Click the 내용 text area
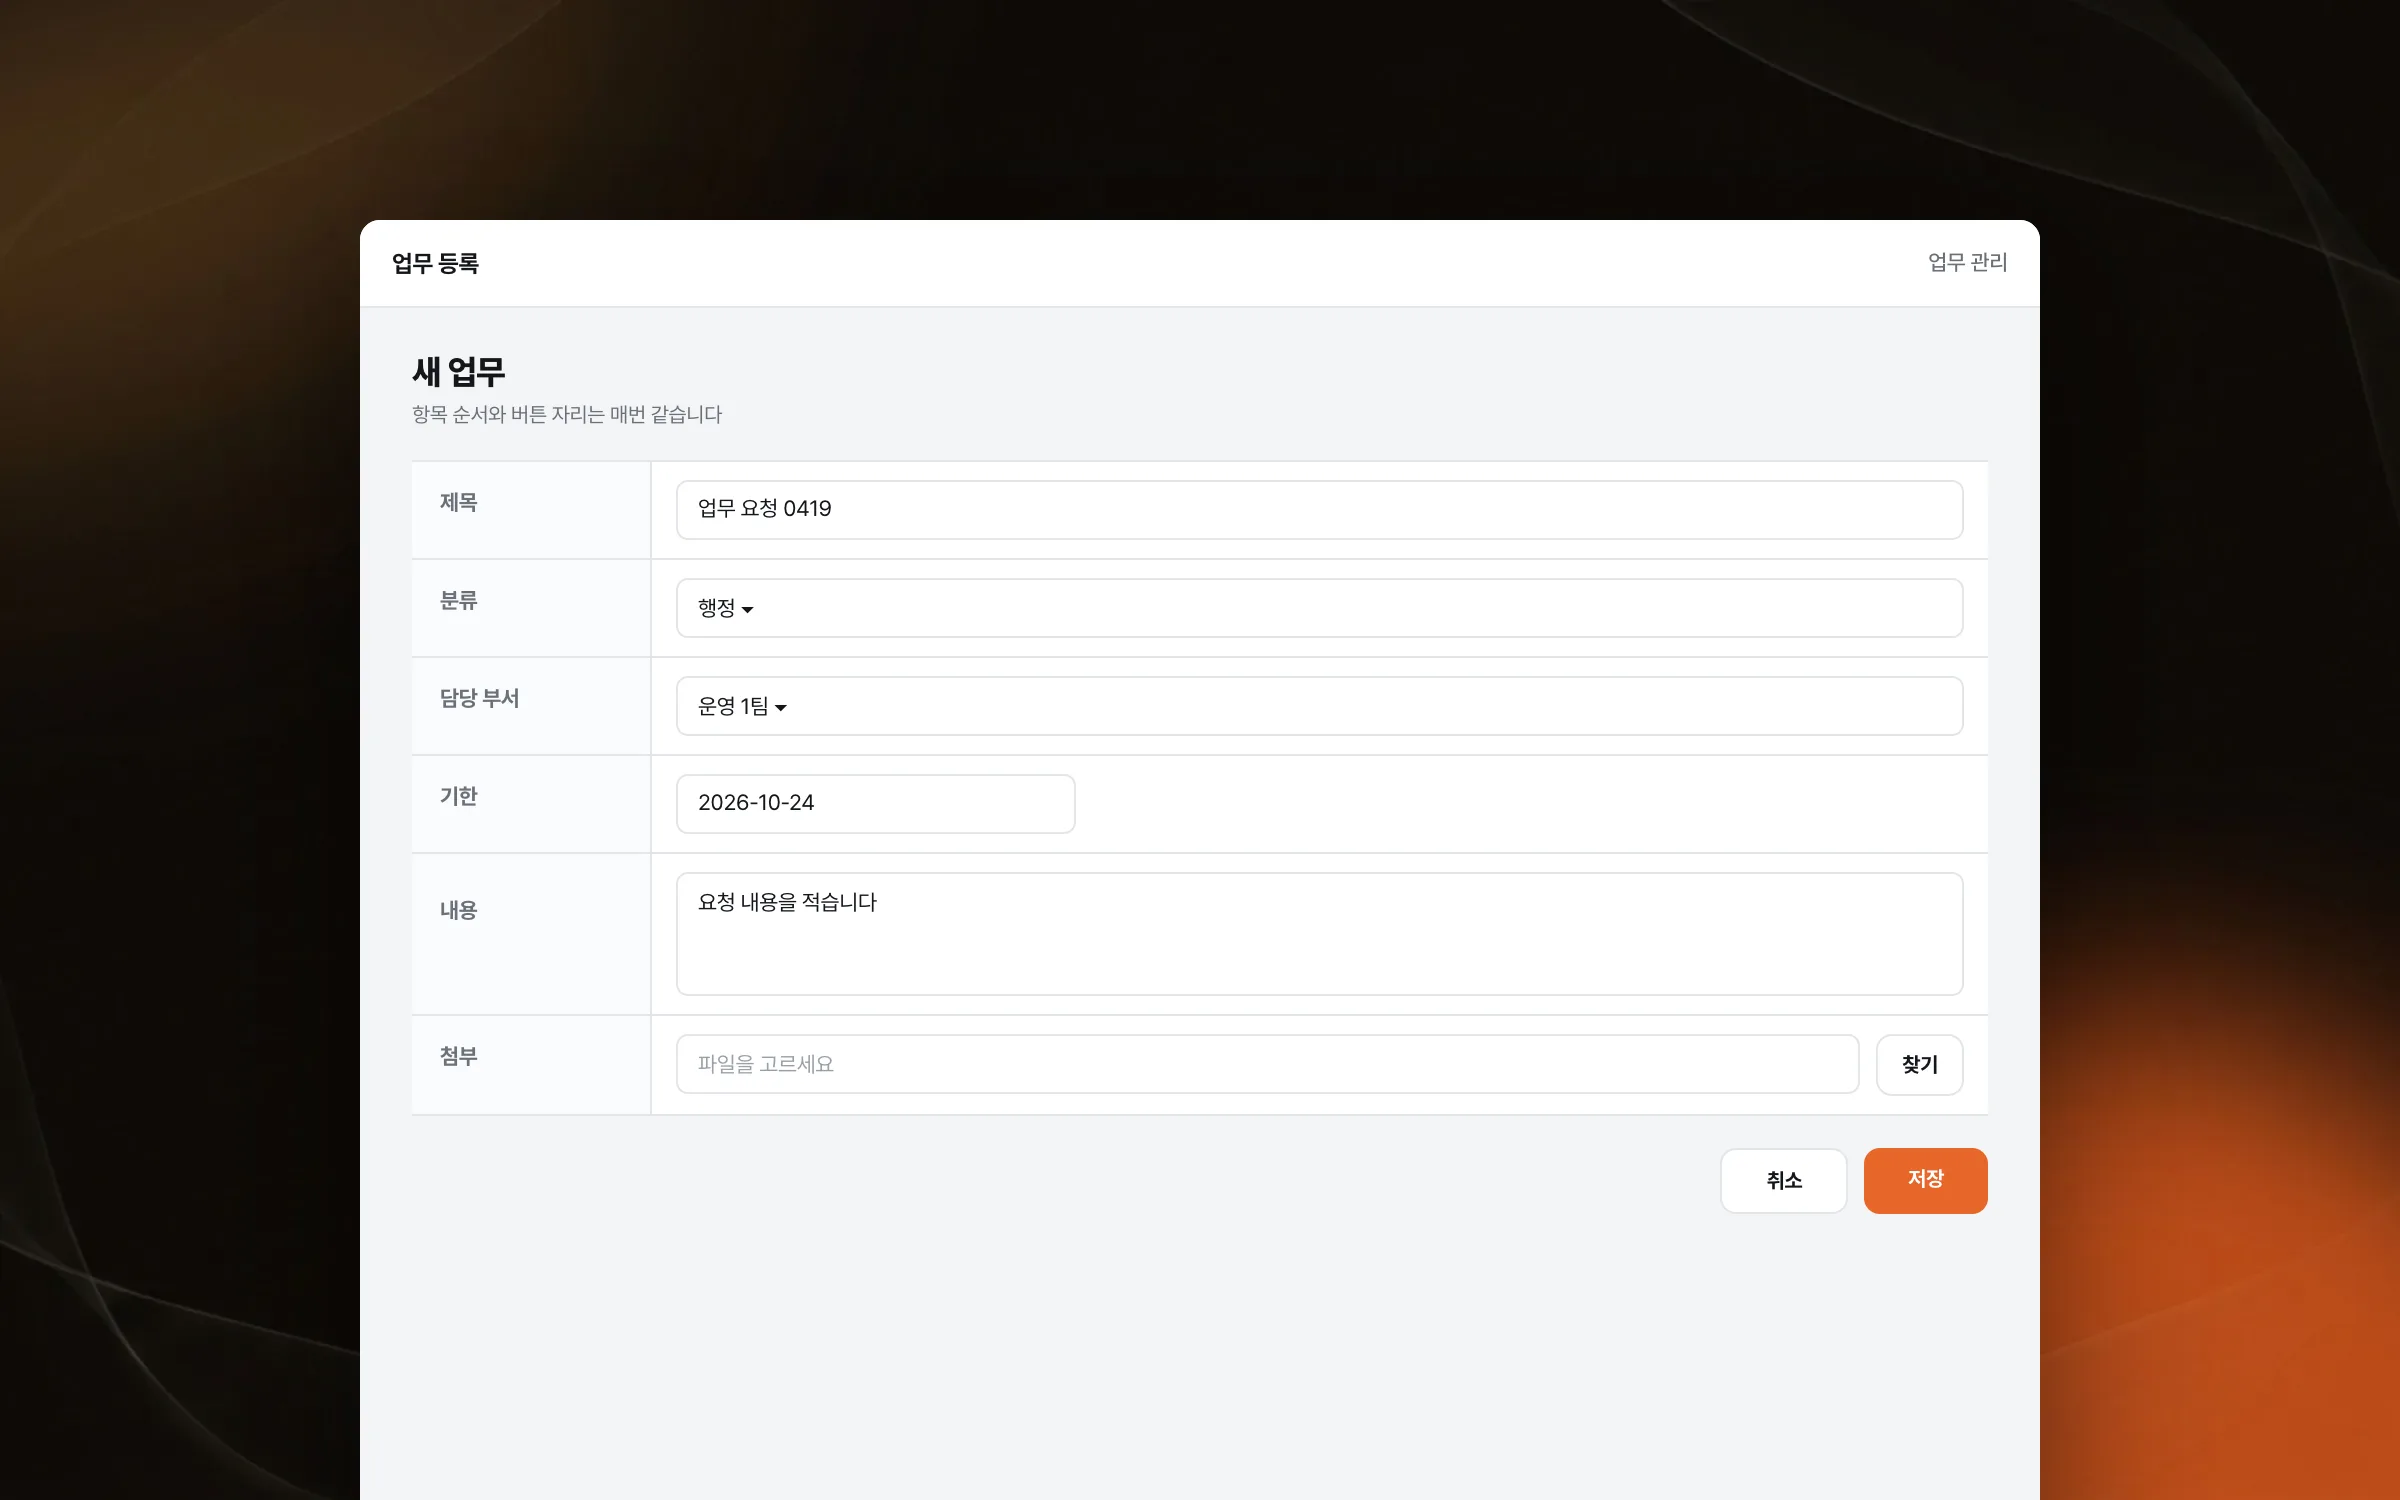The height and width of the screenshot is (1500, 2400). coord(1319,934)
